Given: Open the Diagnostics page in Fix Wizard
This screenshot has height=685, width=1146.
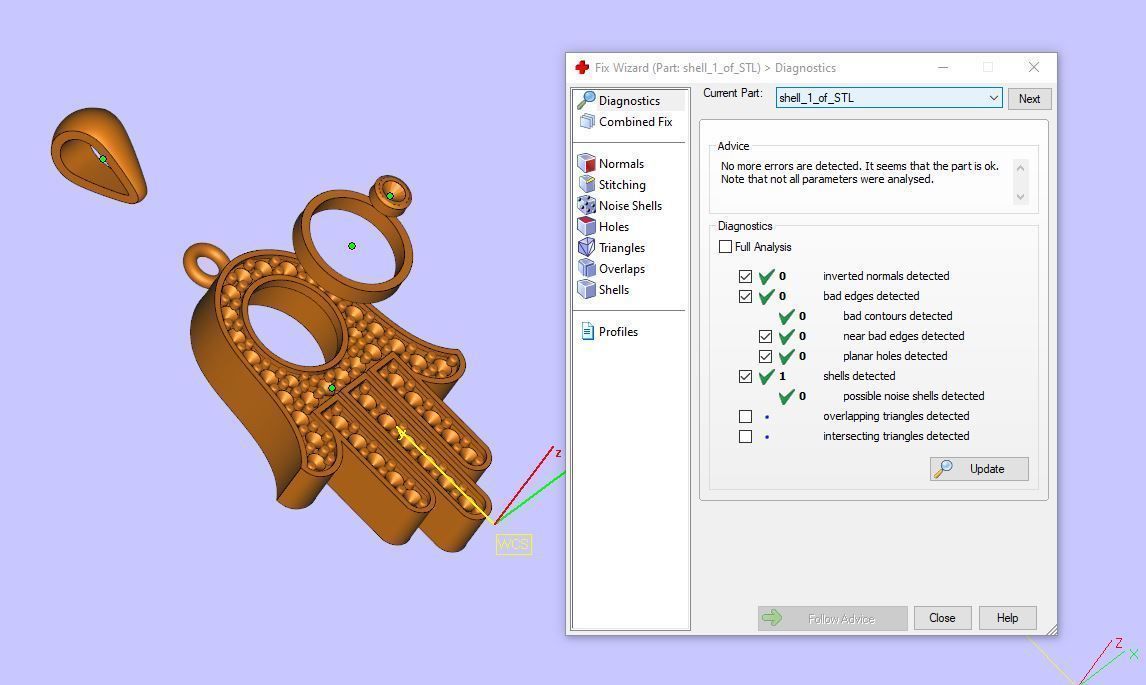Looking at the screenshot, I should 630,100.
